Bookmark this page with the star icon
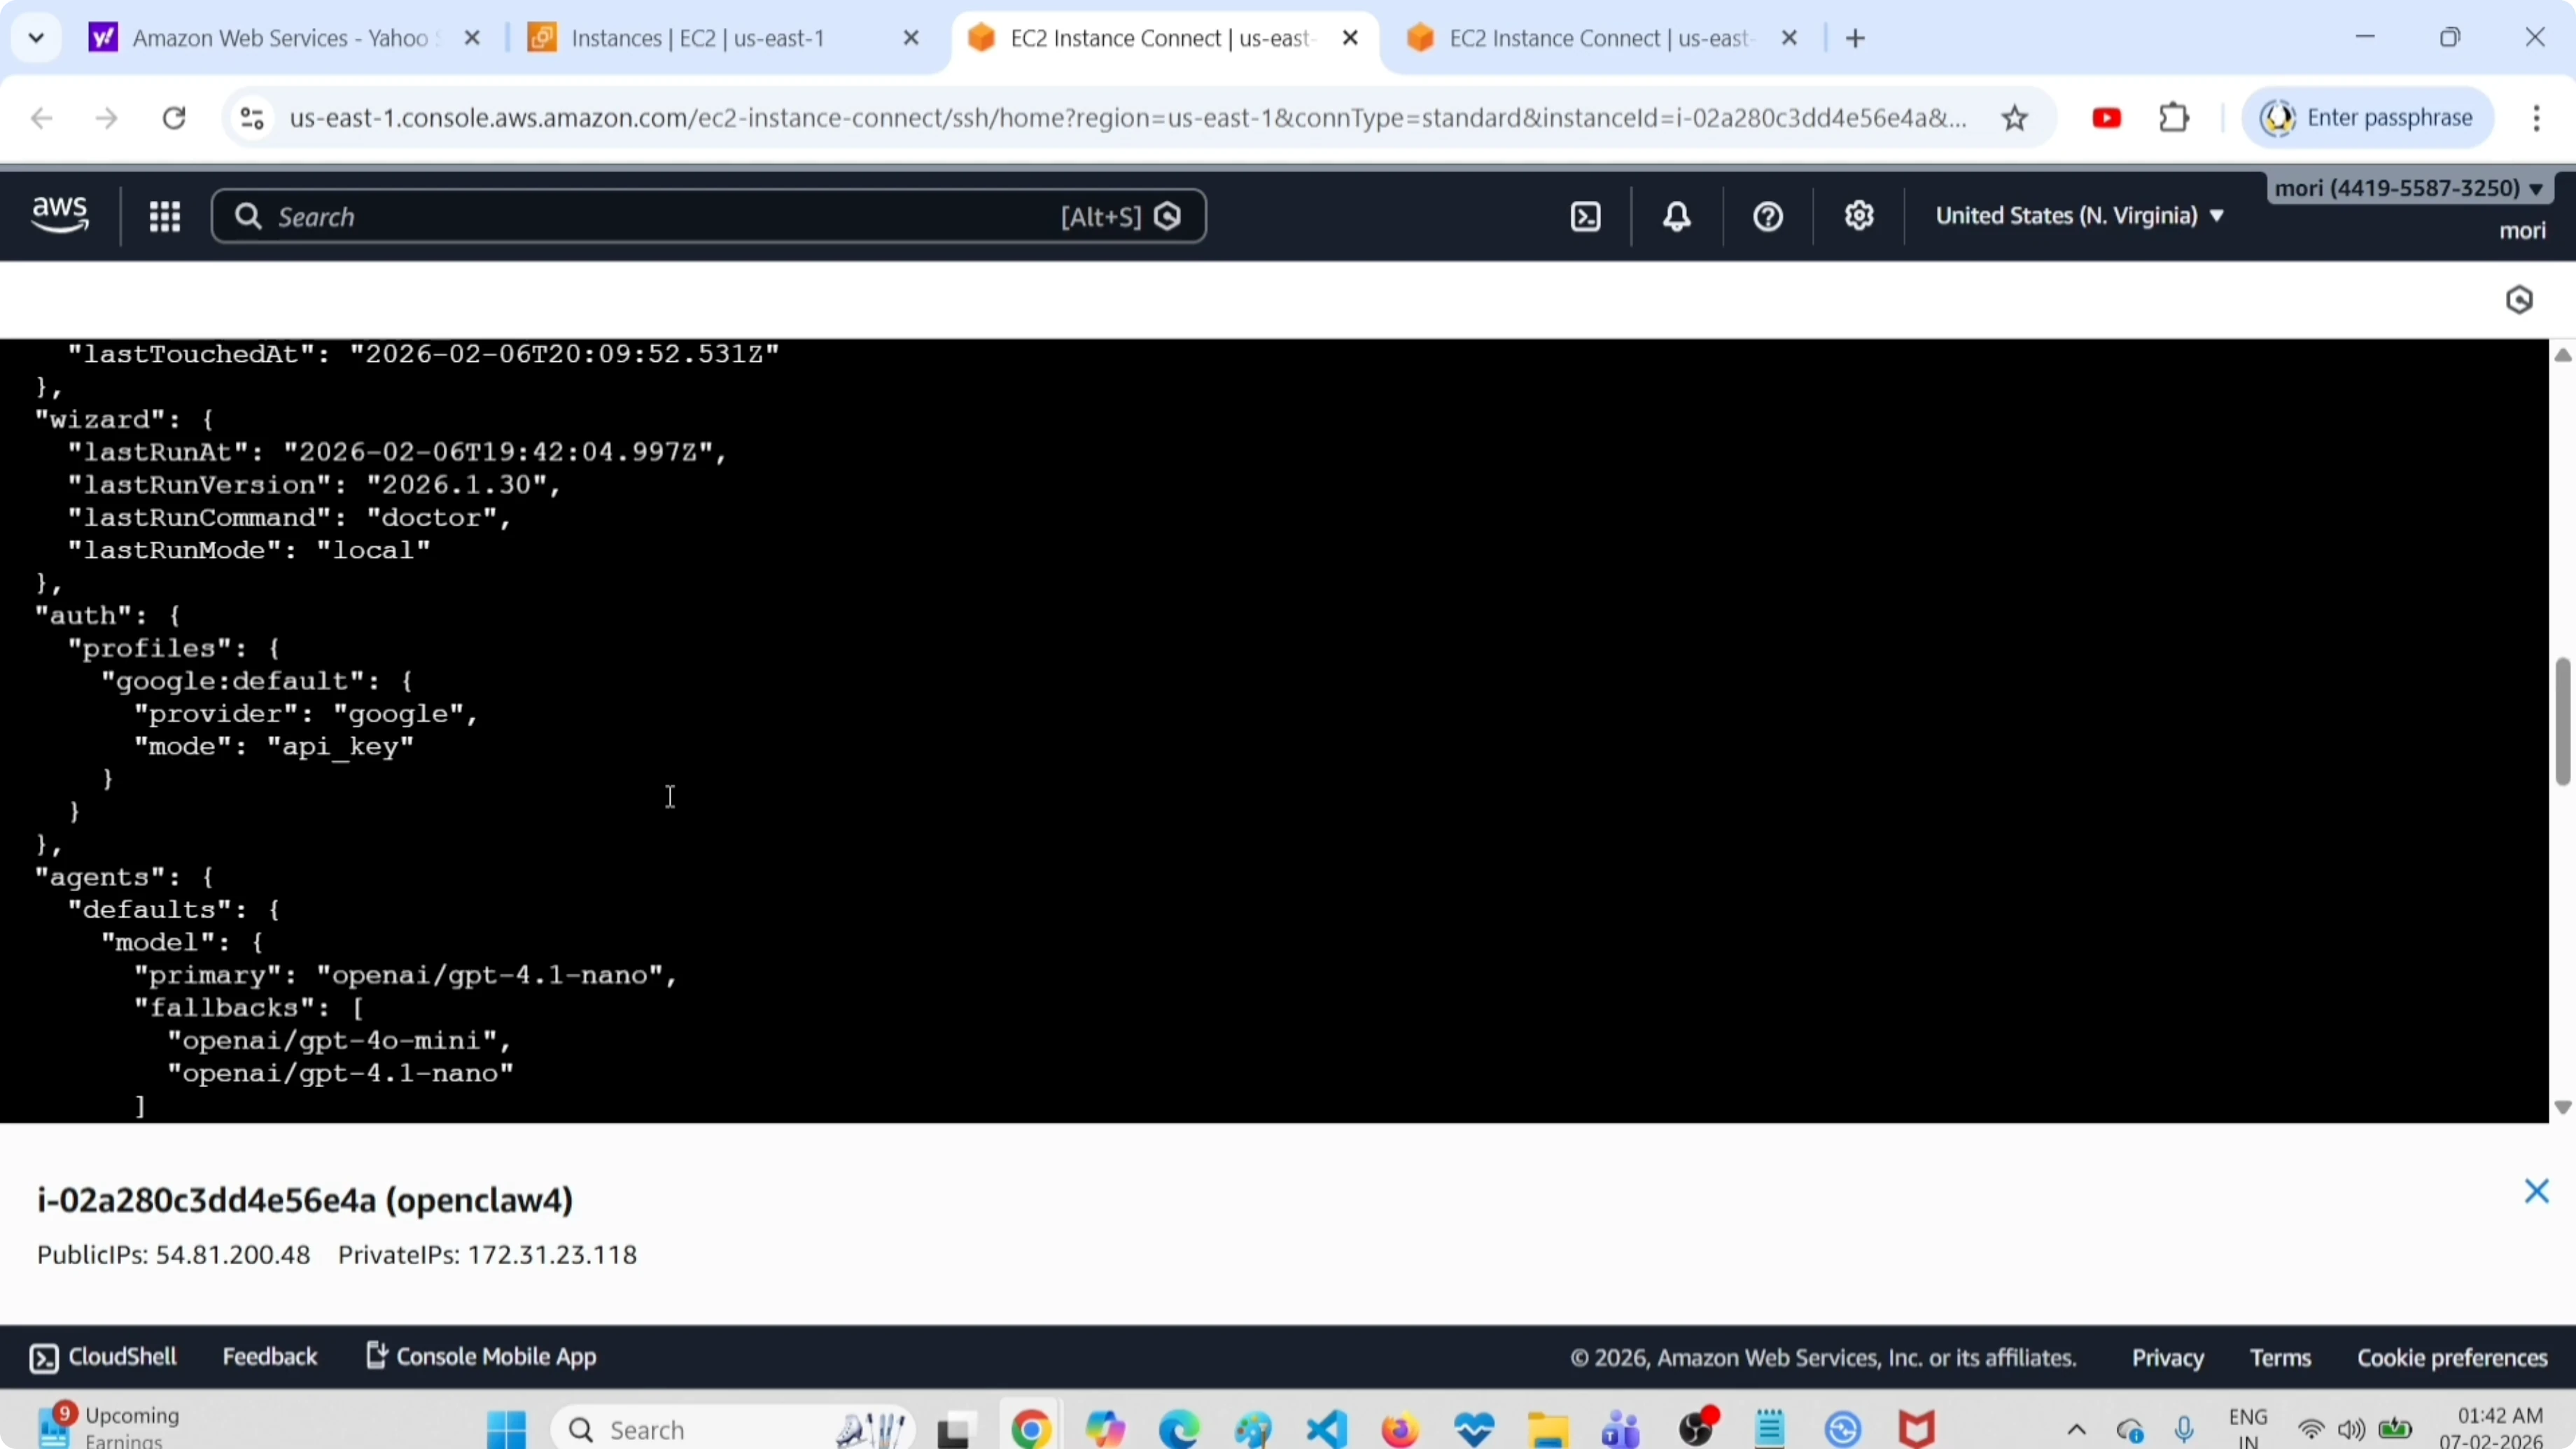Screen dimensions: 2576x1449 [2014, 118]
